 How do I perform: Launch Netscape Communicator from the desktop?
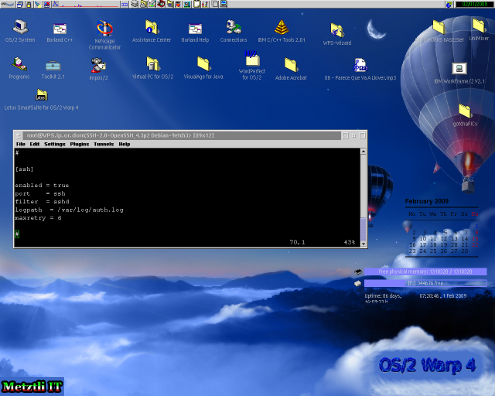click(x=105, y=28)
